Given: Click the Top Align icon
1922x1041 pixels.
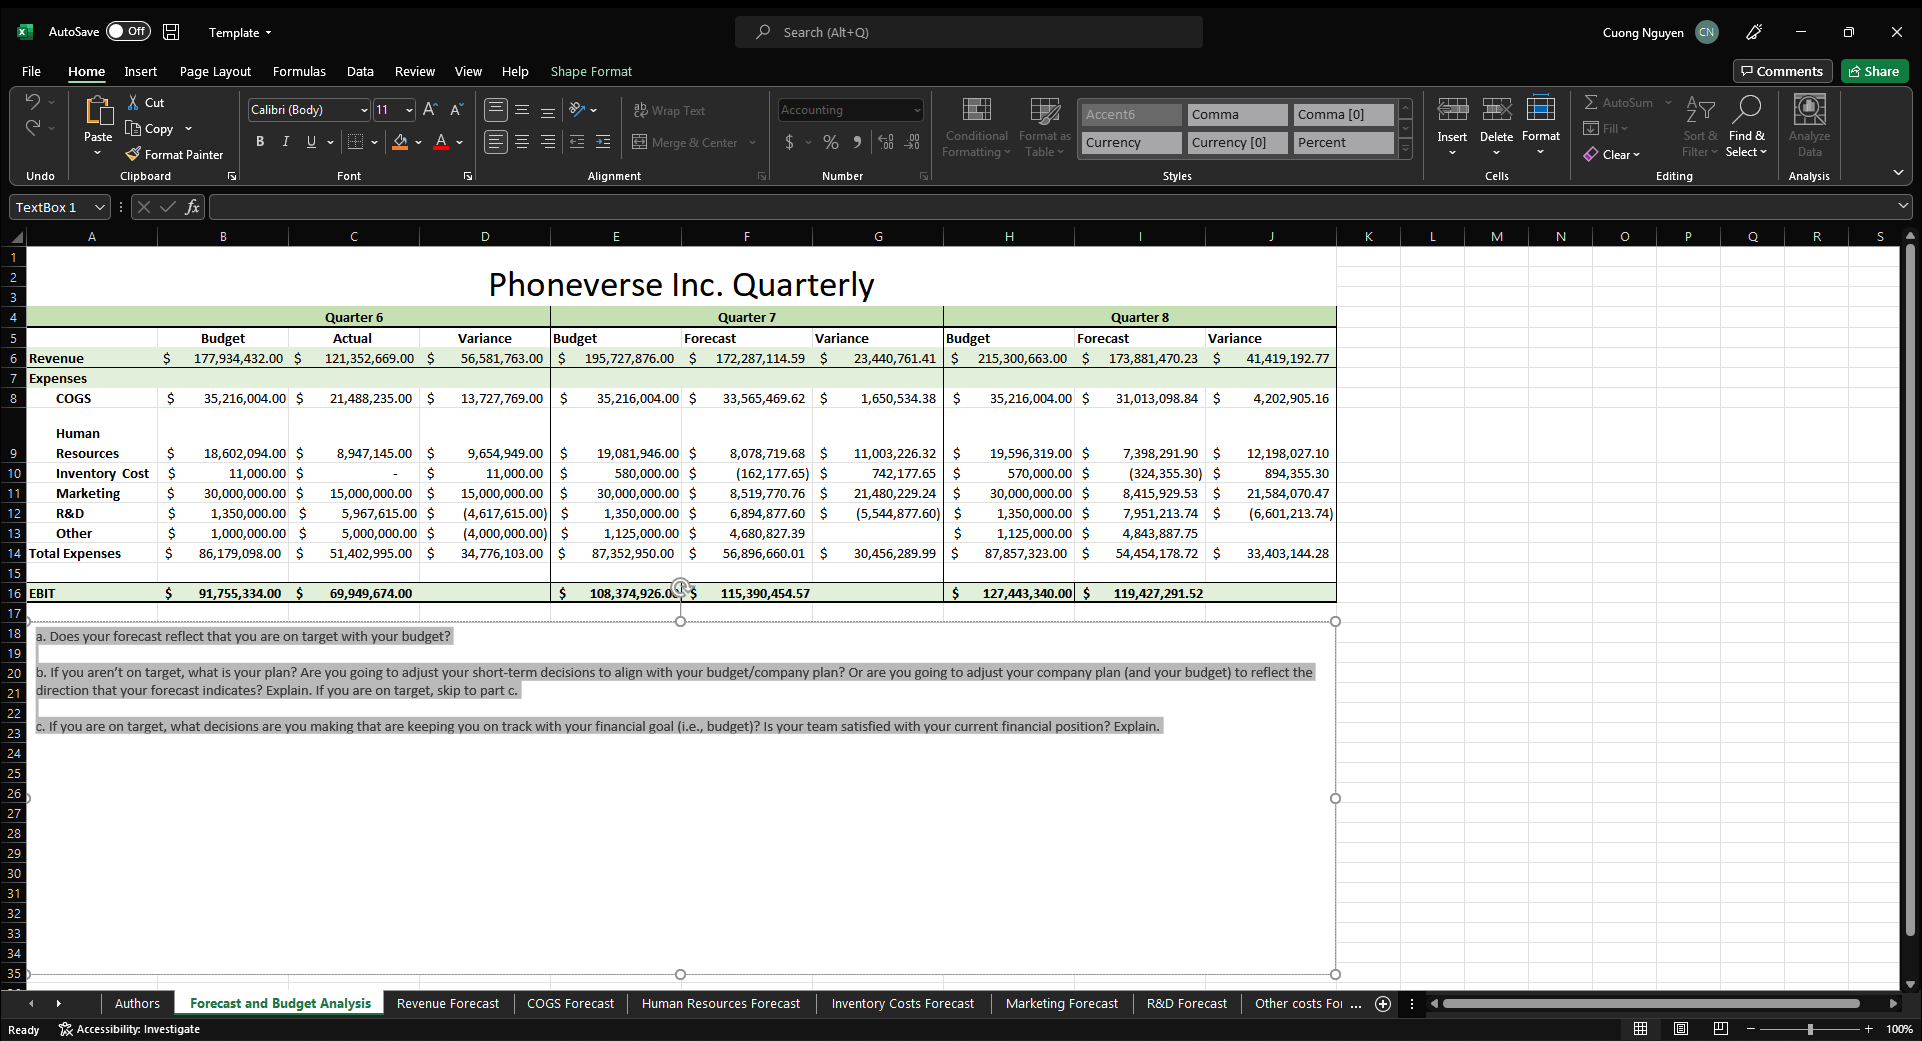Looking at the screenshot, I should 496,110.
